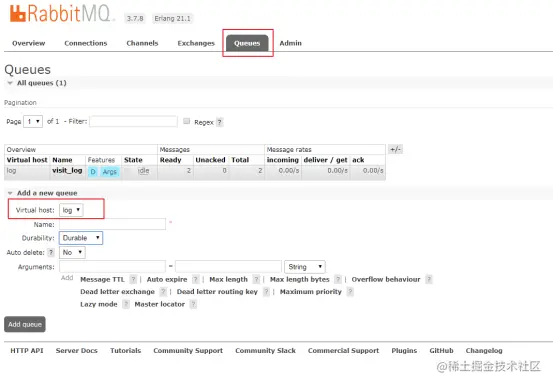Sort by deliver / get column

click(326, 160)
